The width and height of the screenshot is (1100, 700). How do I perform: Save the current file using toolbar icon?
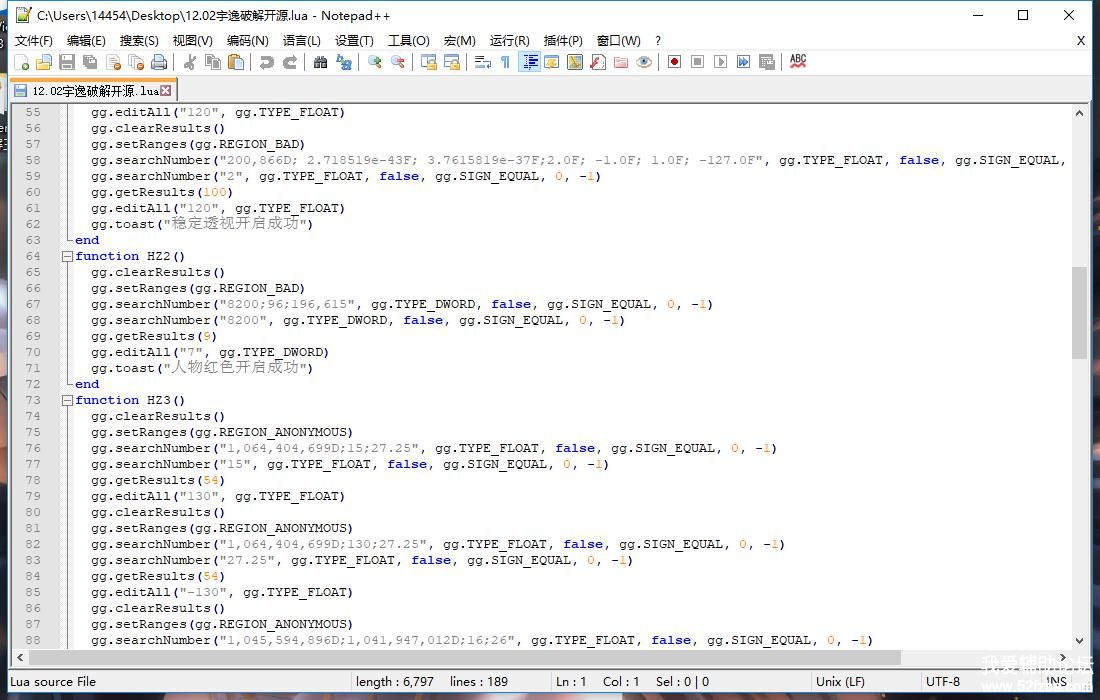coord(67,62)
